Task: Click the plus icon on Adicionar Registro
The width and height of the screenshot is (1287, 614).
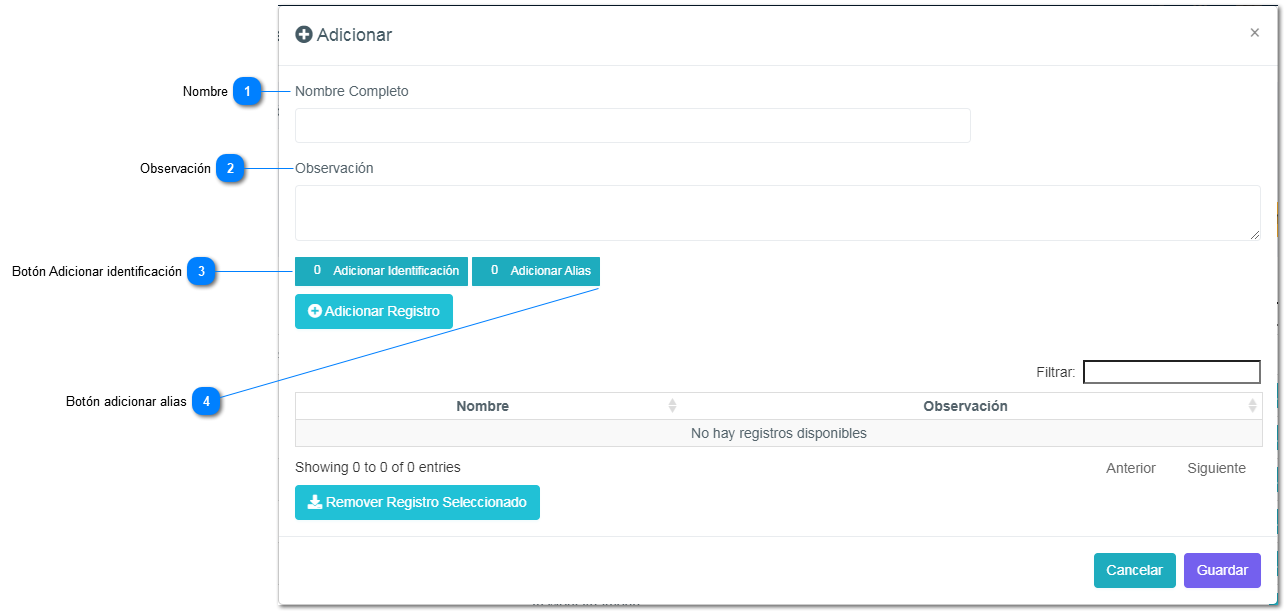Action: (315, 311)
